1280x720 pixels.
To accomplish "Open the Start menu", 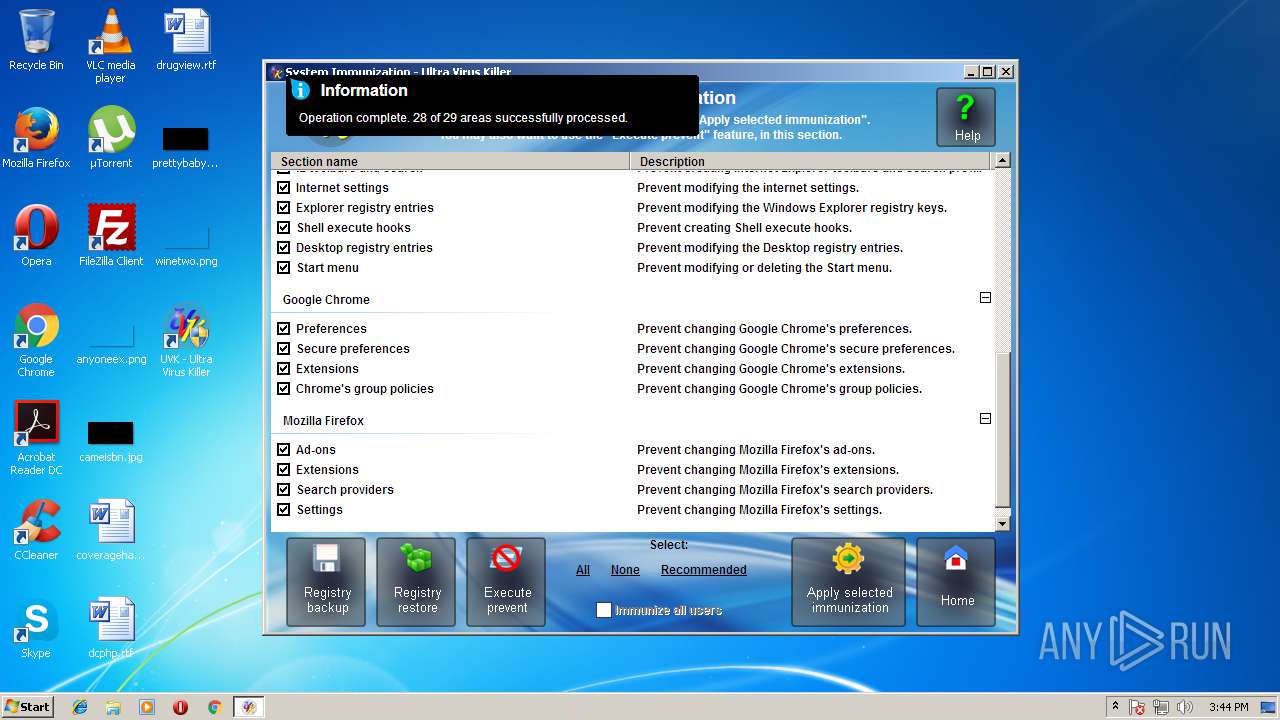I will point(28,707).
